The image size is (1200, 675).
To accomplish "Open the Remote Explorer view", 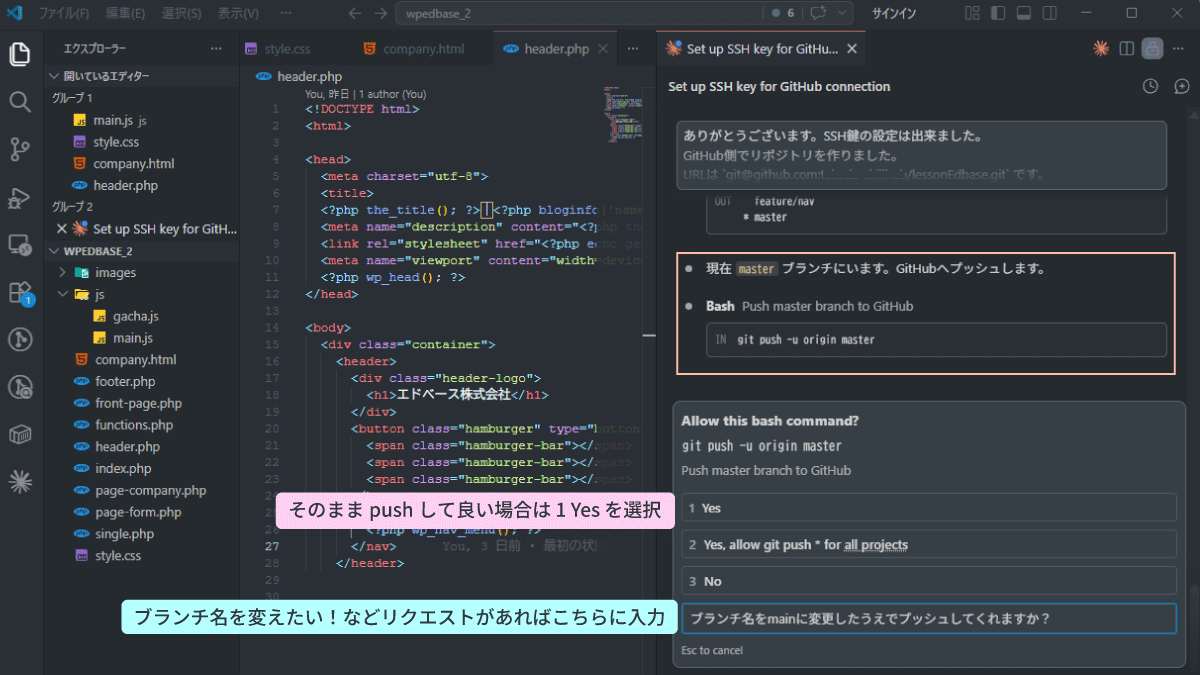I will coord(19,244).
